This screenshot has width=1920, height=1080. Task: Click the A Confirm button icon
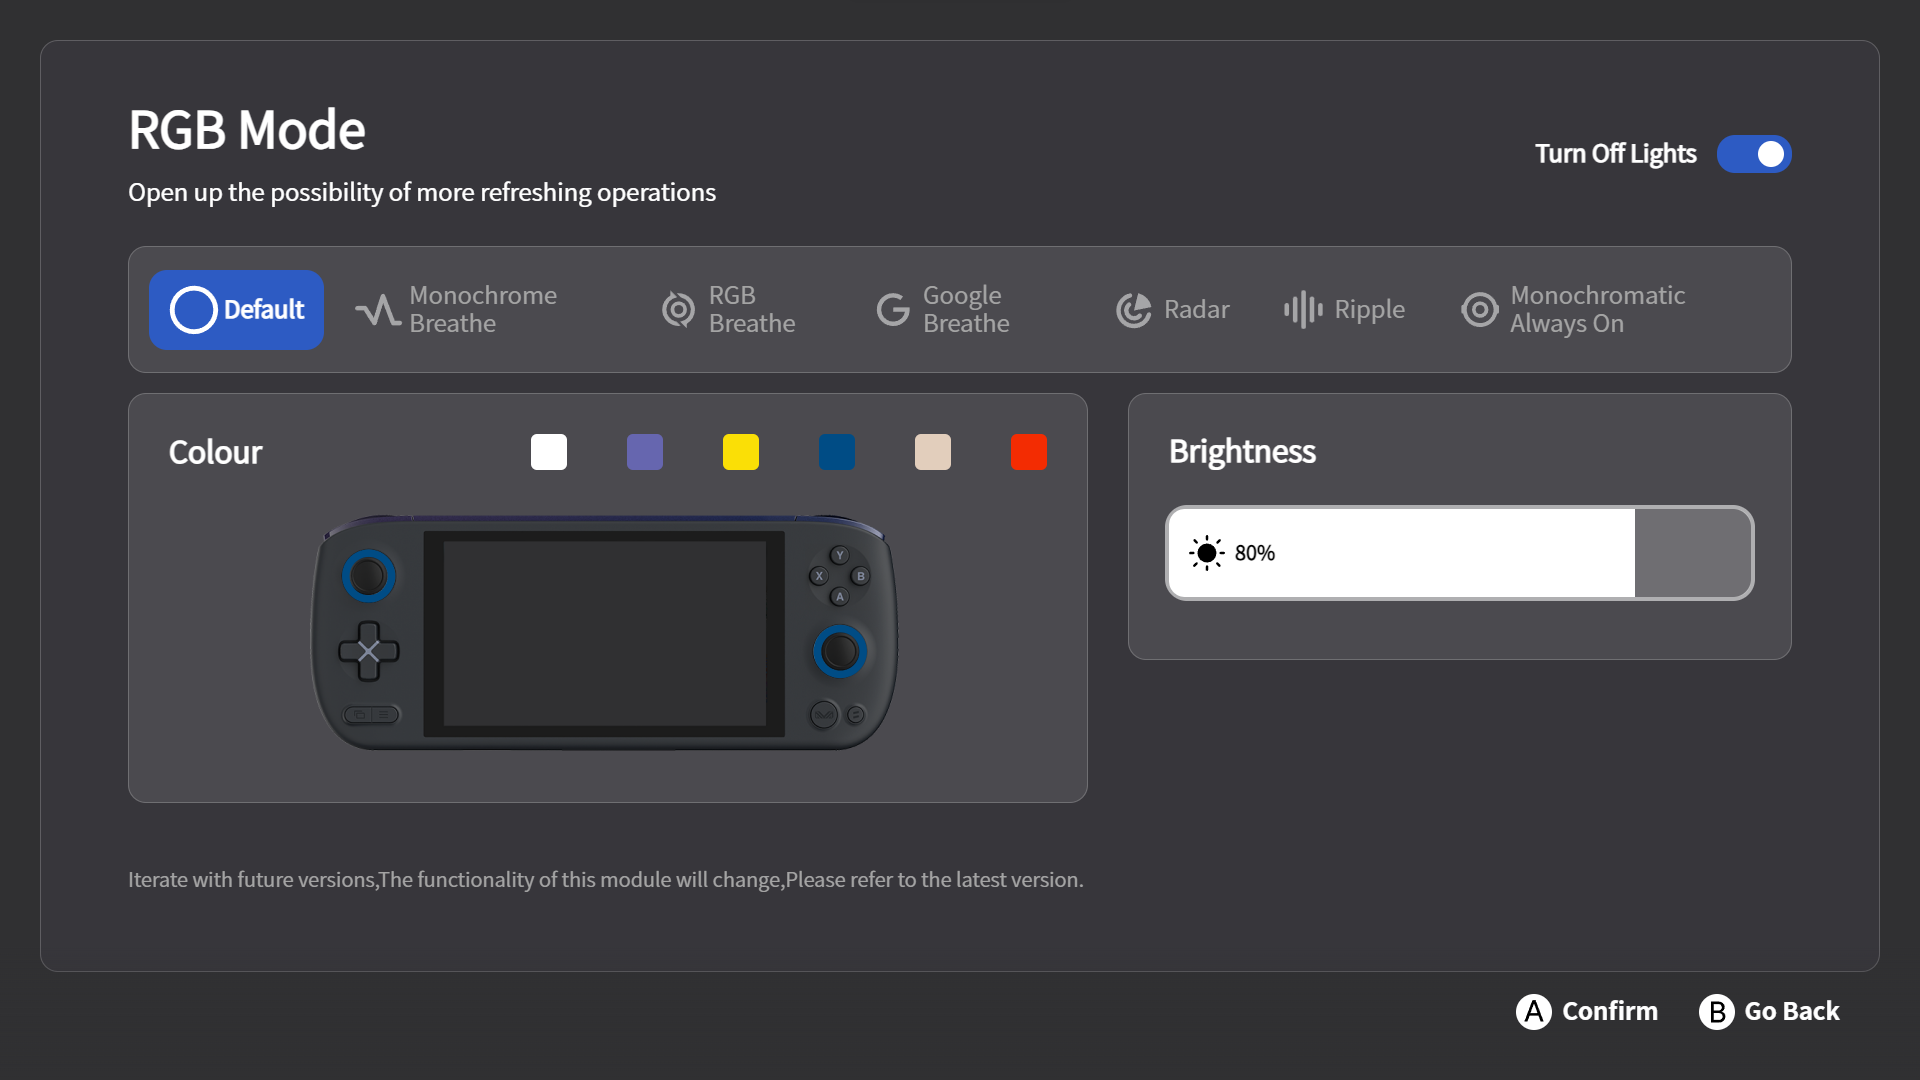tap(1533, 1011)
